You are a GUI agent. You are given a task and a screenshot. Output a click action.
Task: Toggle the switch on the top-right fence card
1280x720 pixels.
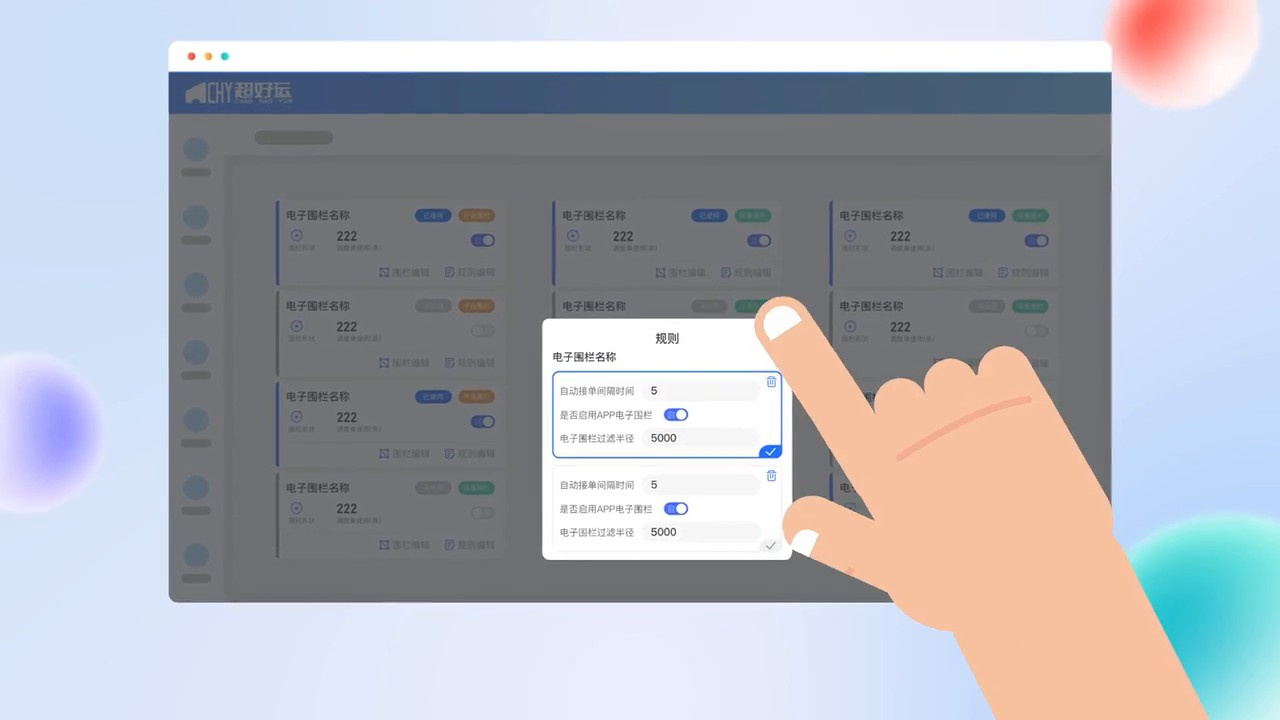[x=1036, y=240]
